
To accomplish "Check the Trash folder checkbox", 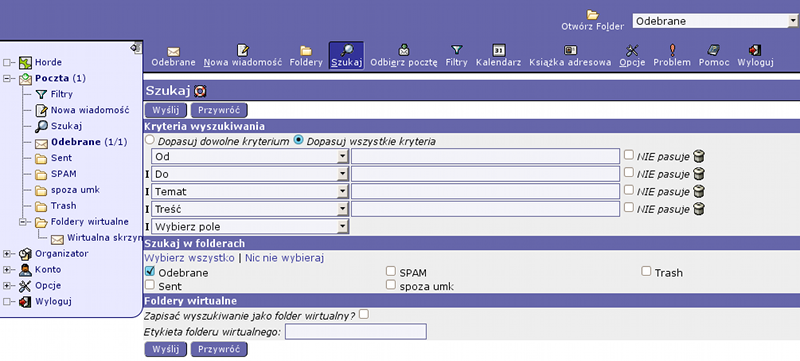I will pyautogui.click(x=646, y=271).
